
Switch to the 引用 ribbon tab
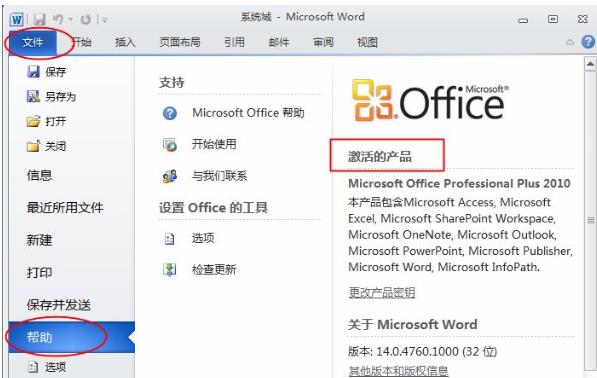click(234, 42)
